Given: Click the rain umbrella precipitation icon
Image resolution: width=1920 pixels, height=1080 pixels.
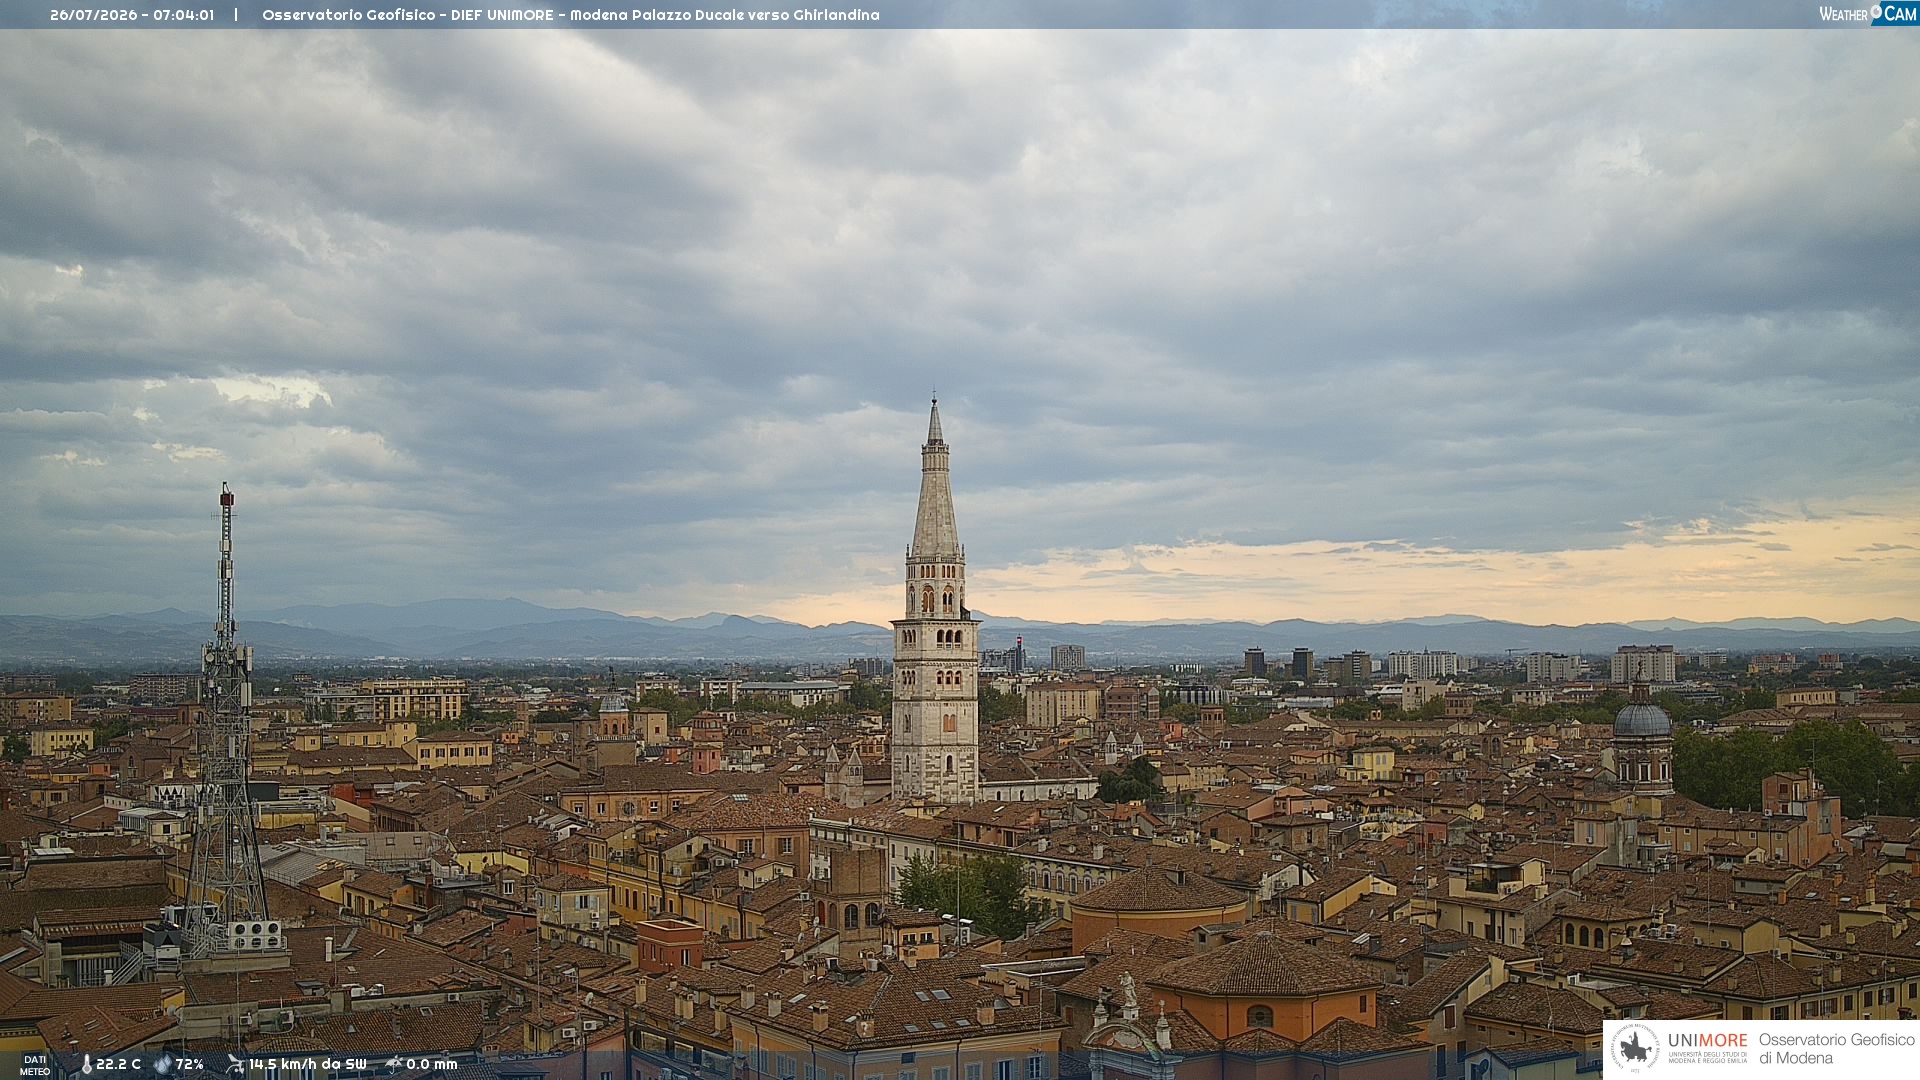Looking at the screenshot, I should [x=394, y=1064].
